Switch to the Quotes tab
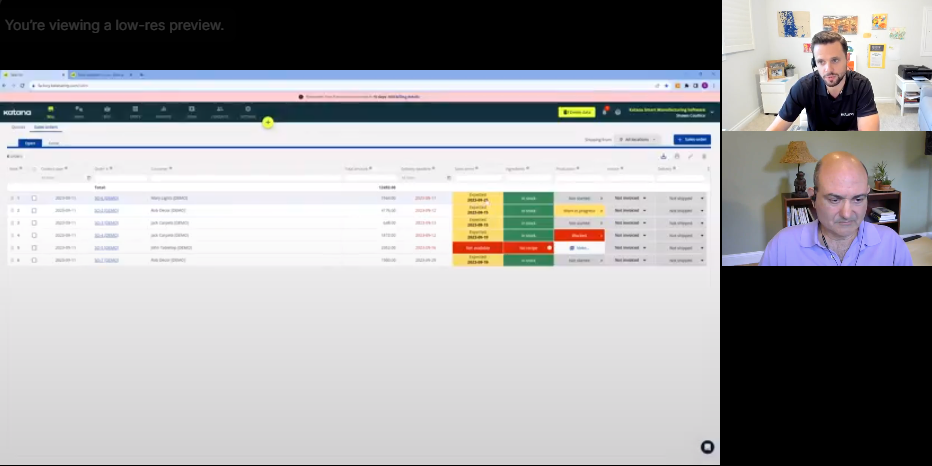This screenshot has width=932, height=466. click(18, 127)
